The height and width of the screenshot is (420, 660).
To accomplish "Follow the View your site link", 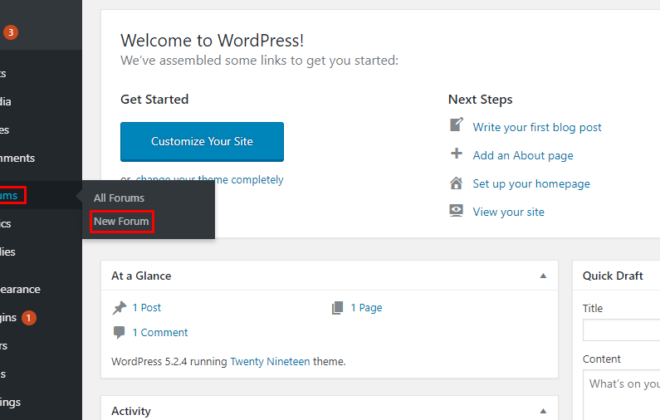I will pyautogui.click(x=508, y=212).
